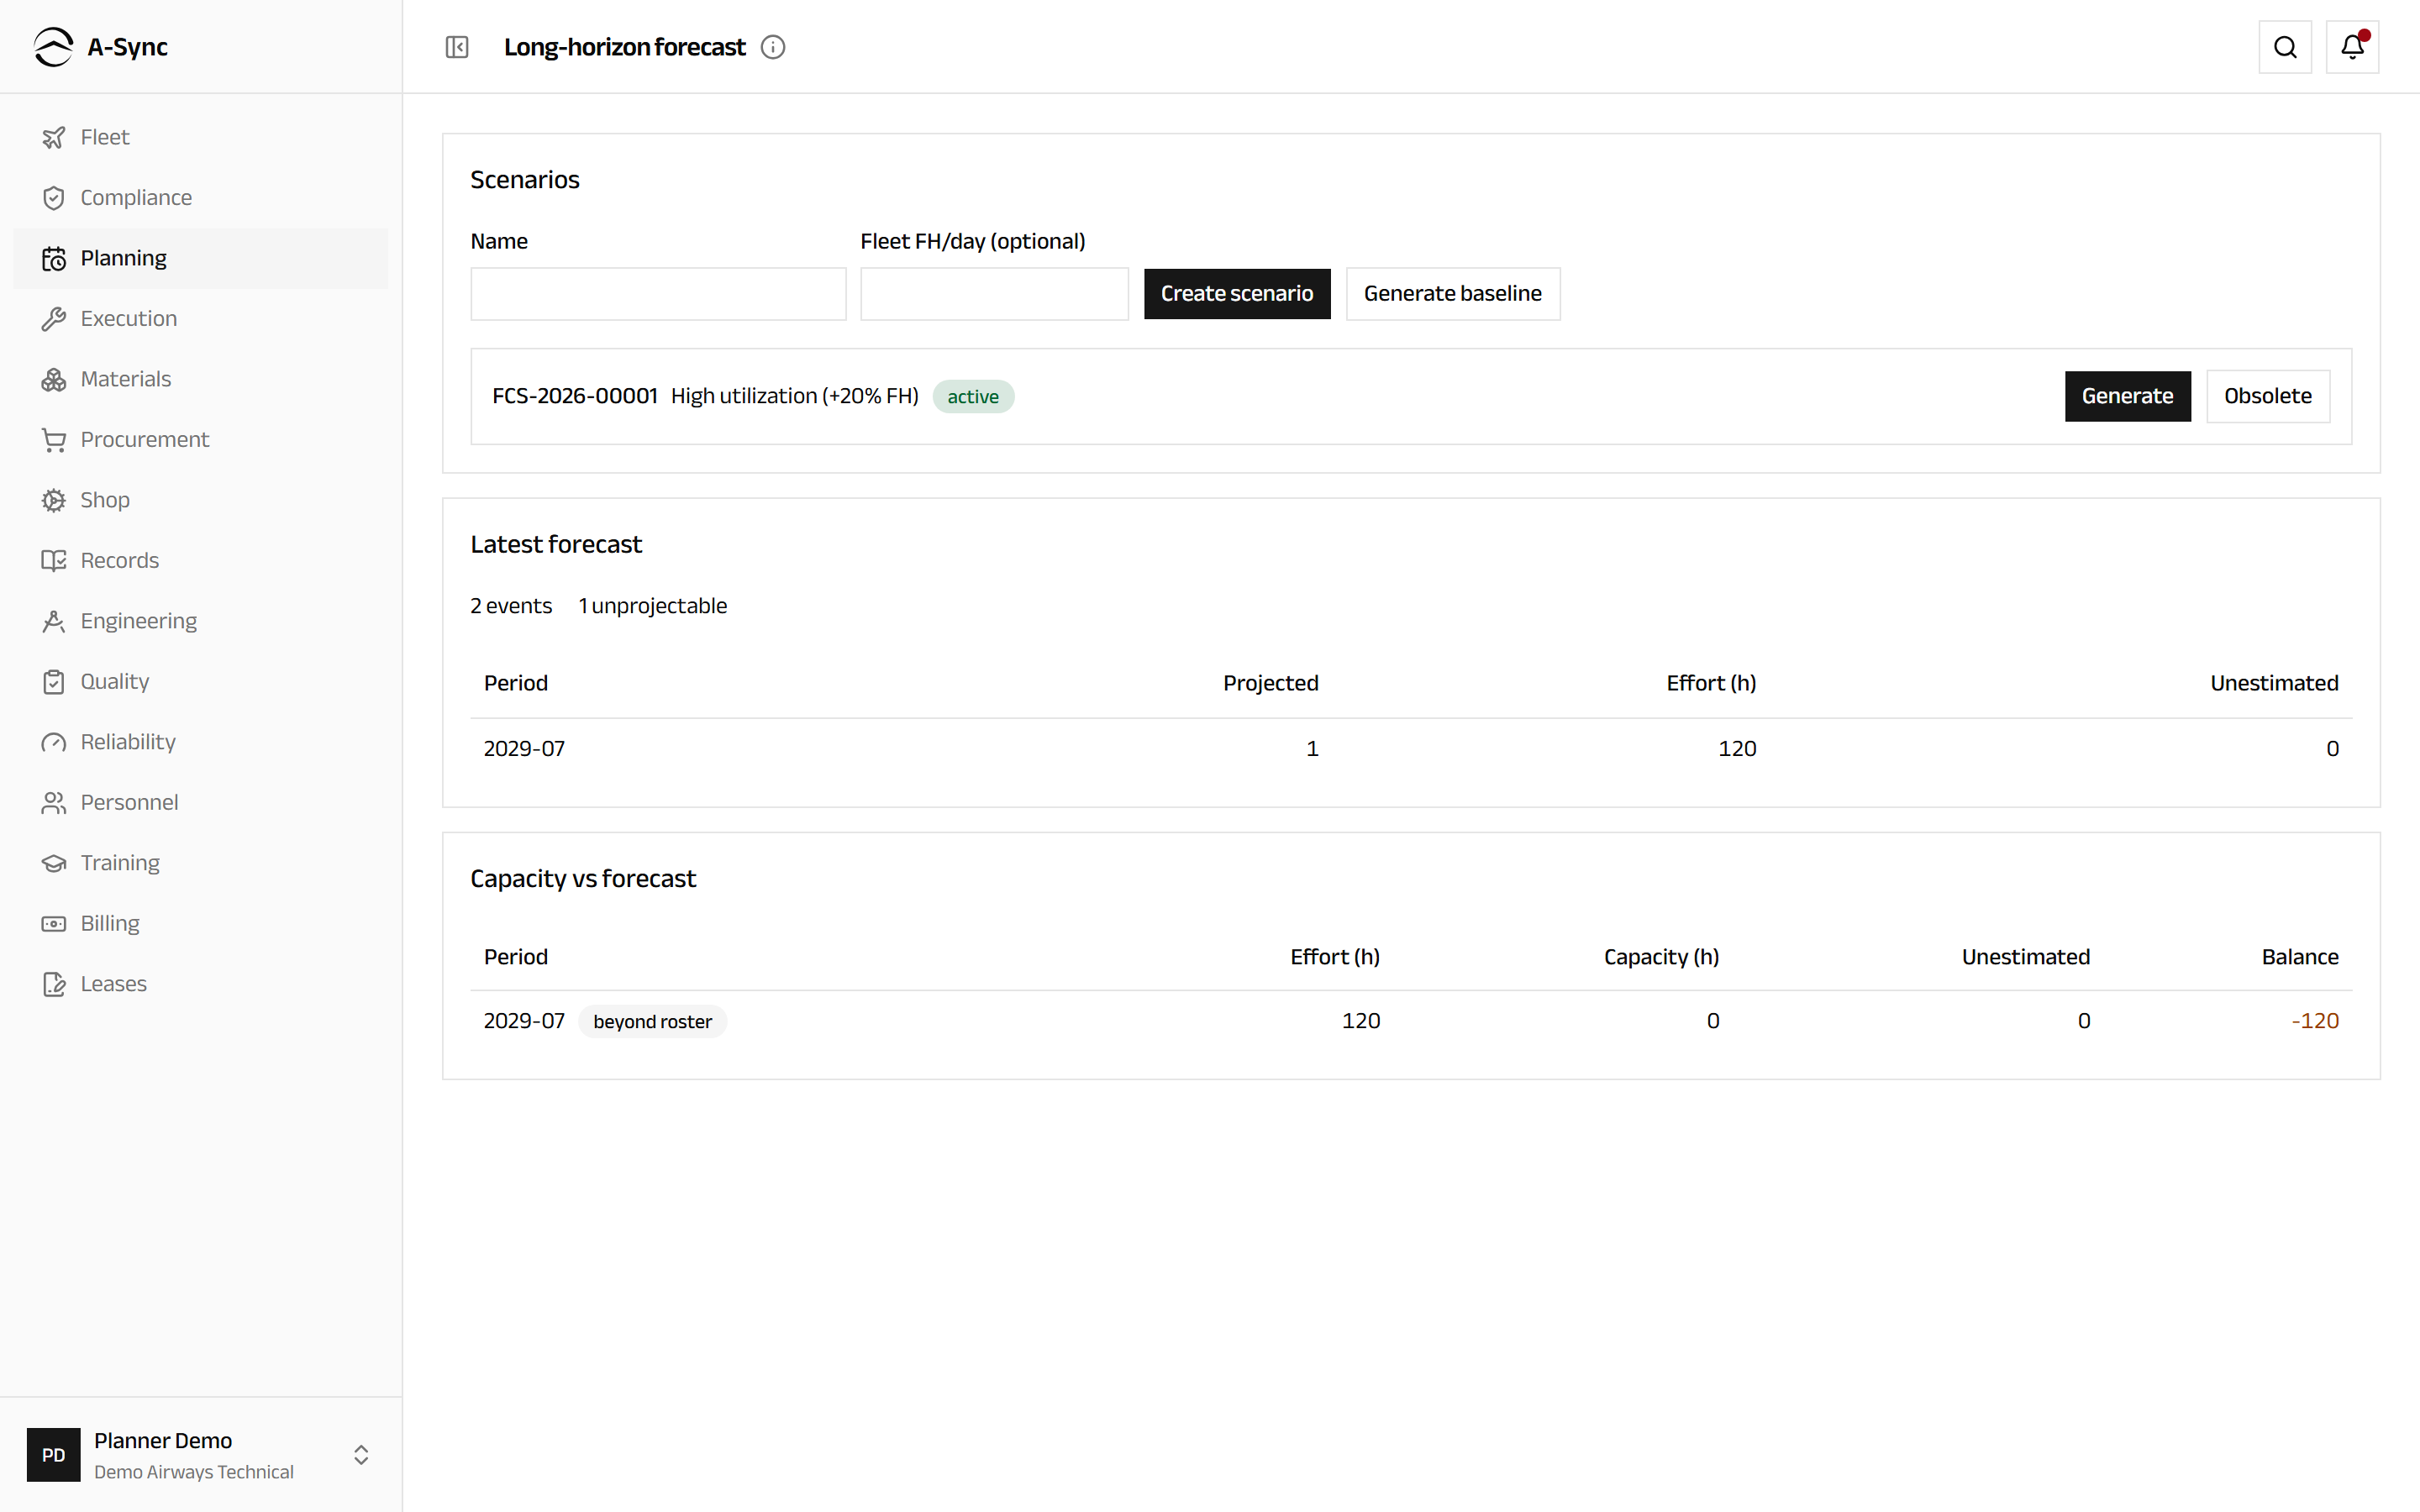This screenshot has width=2420, height=1512.
Task: Click the Quality clipboard icon
Action: [x=54, y=682]
